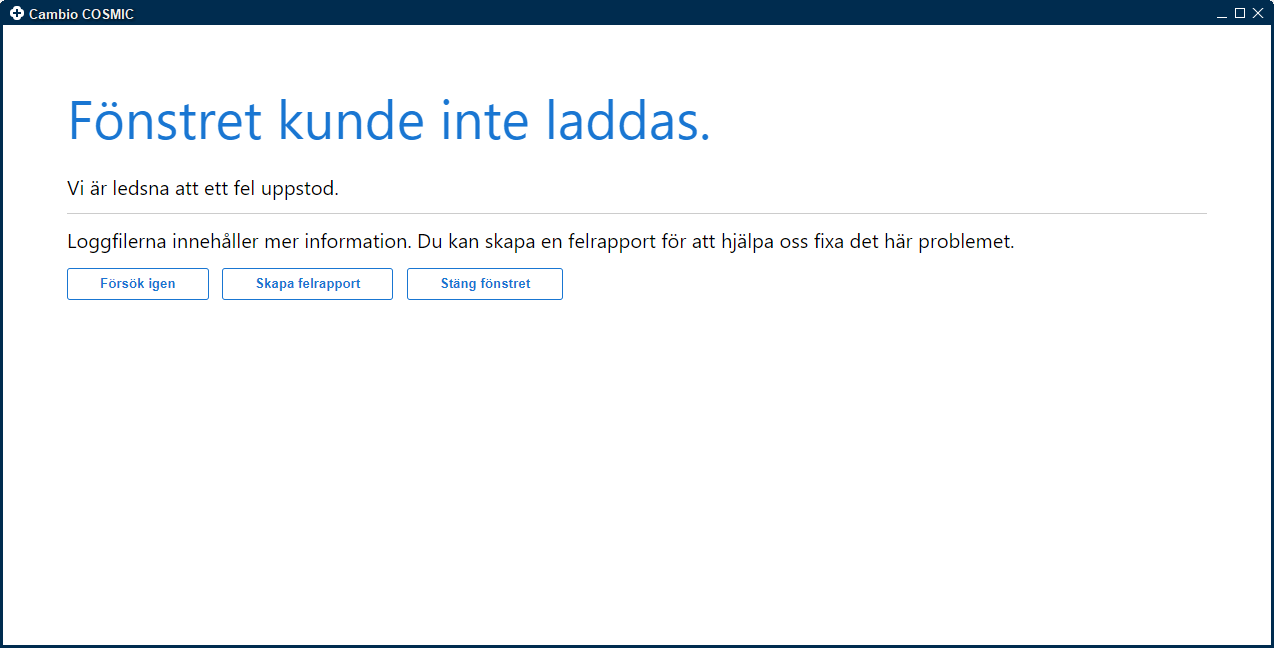Image resolution: width=1274 pixels, height=648 pixels.
Task: Open "Skapa felrapport" to create an error report
Action: point(307,284)
